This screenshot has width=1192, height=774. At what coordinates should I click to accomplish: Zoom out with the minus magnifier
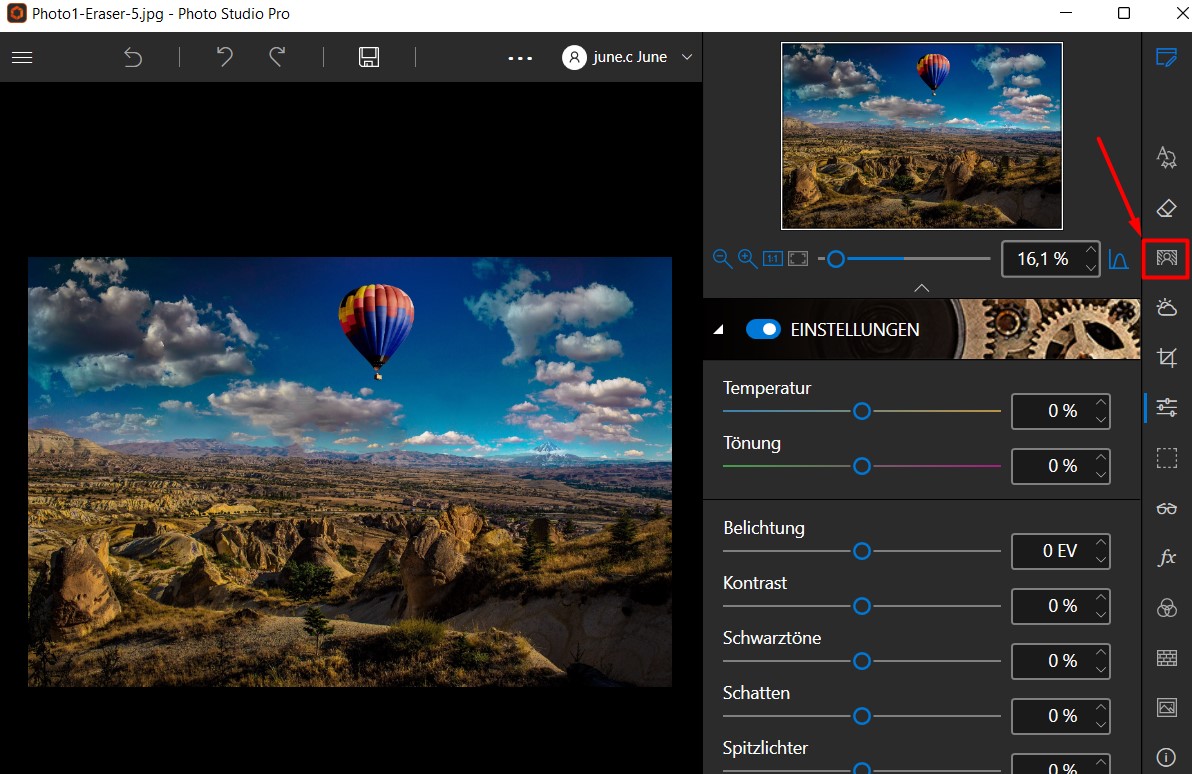point(722,259)
